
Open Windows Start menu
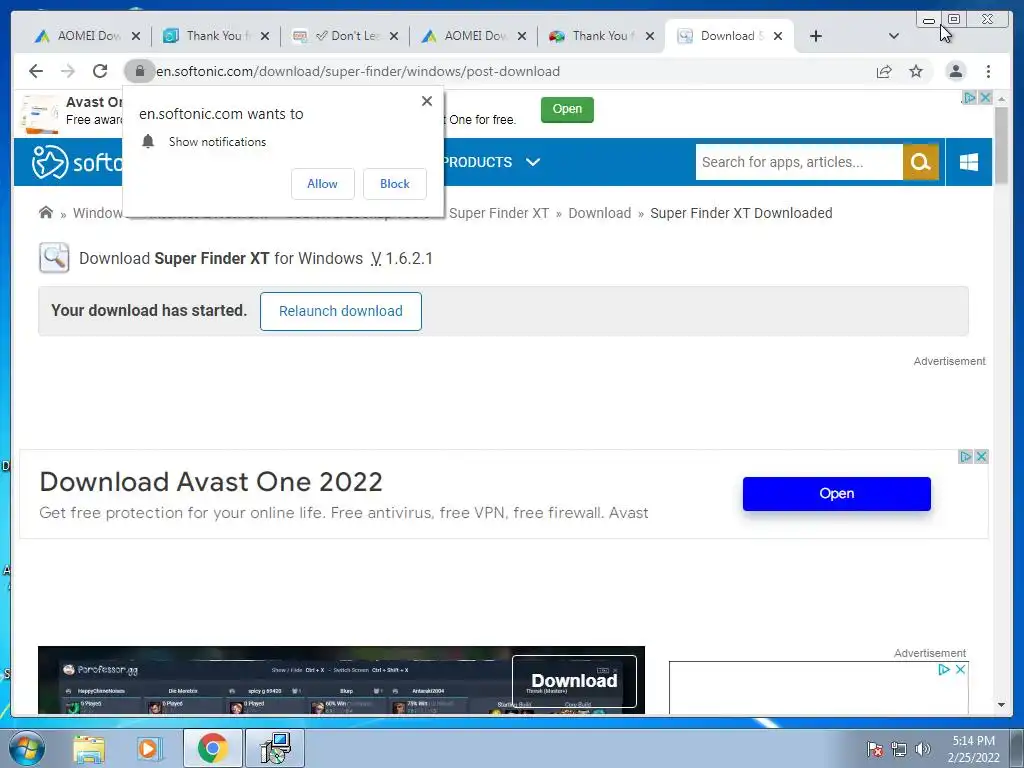tap(25, 748)
